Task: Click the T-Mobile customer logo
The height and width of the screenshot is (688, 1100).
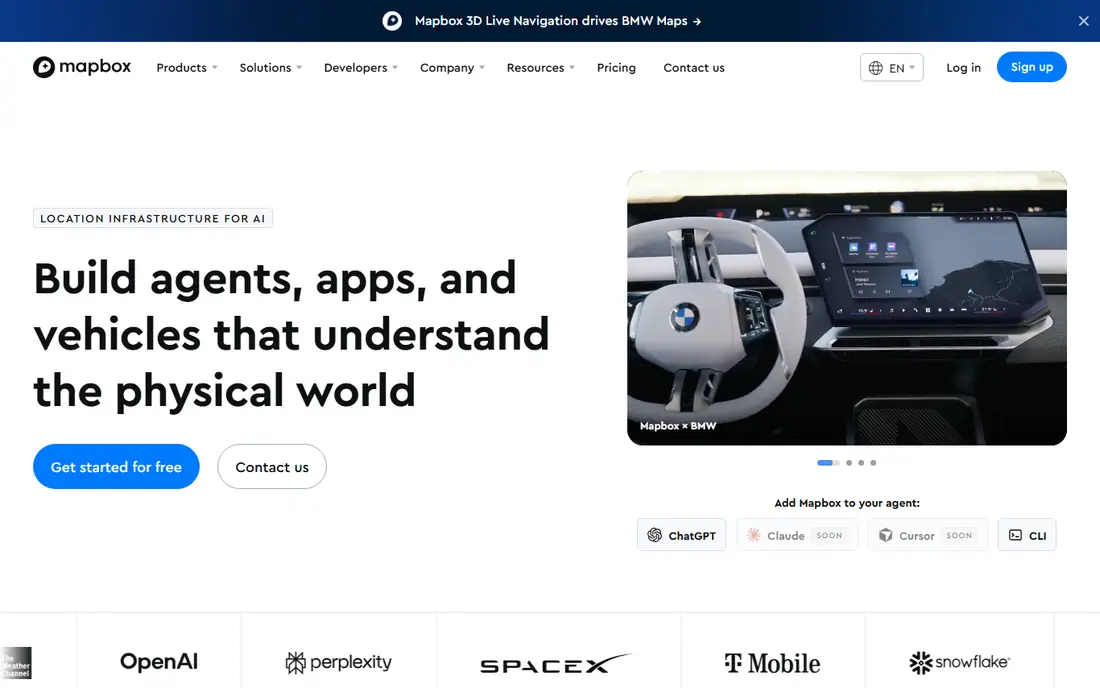Action: [x=772, y=663]
